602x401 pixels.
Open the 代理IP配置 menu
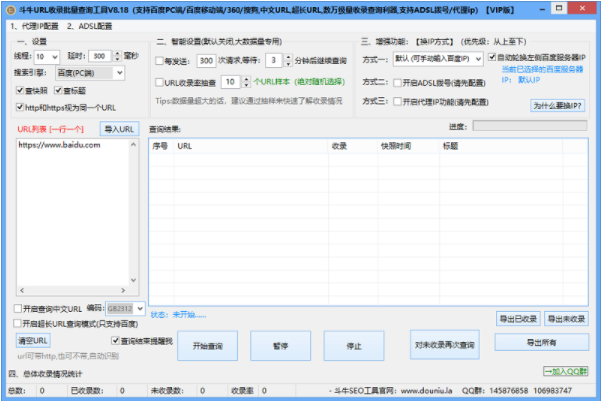[x=35, y=26]
